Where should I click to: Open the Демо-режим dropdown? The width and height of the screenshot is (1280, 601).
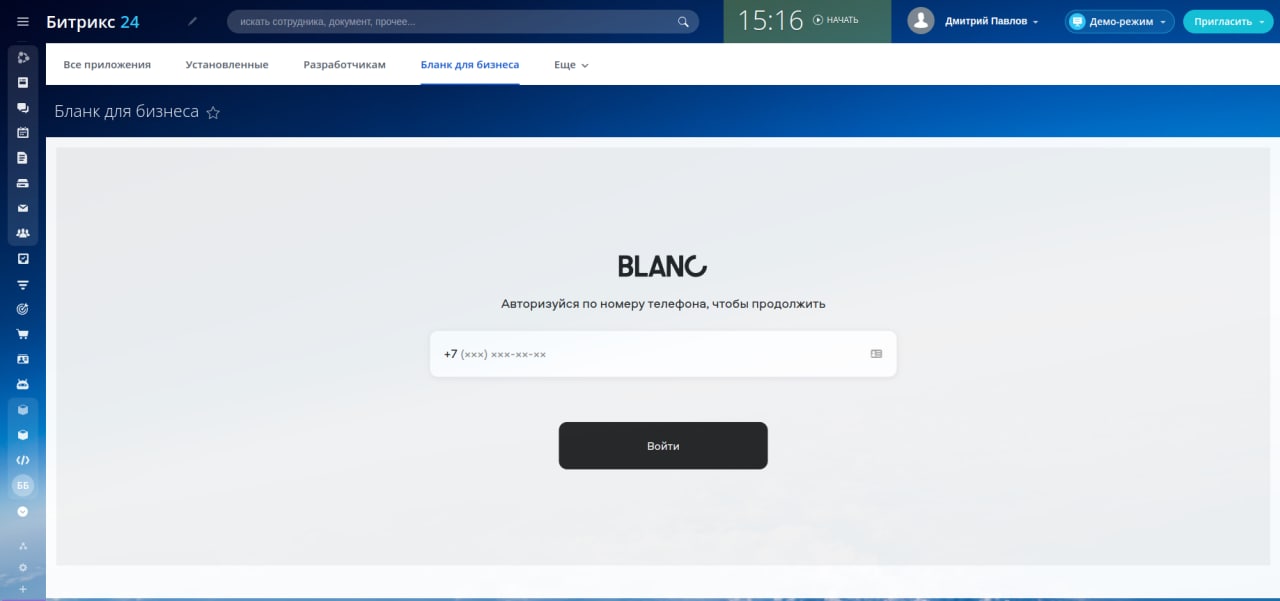[x=1120, y=21]
